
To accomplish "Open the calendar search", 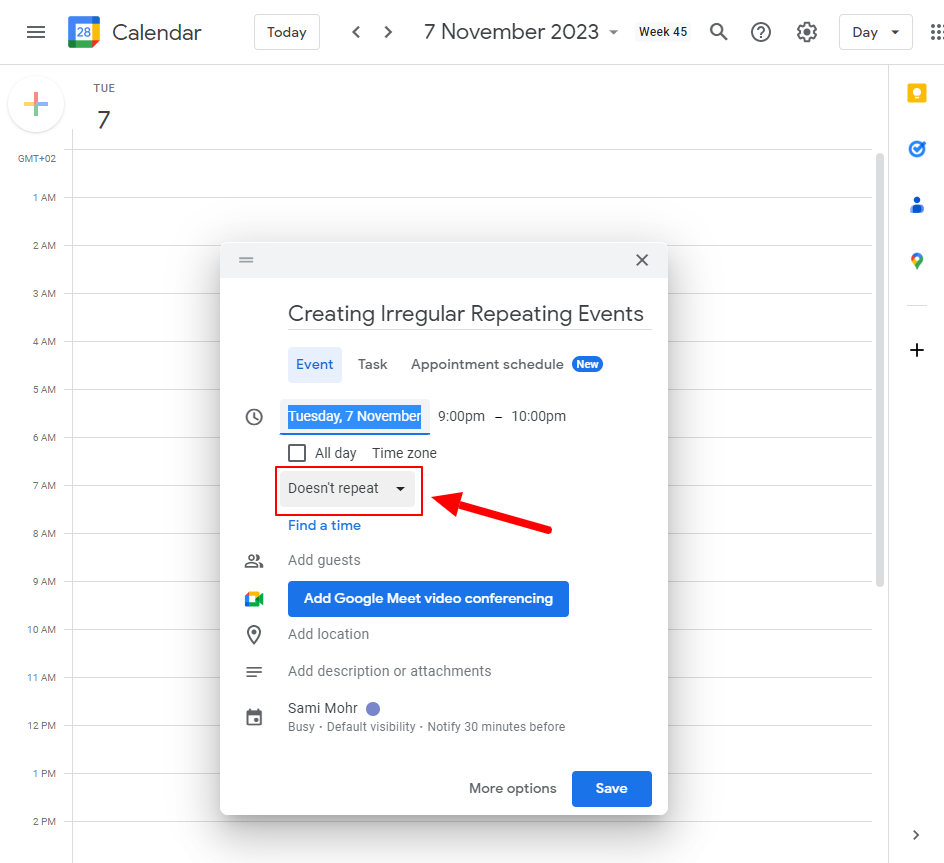I will coord(718,31).
